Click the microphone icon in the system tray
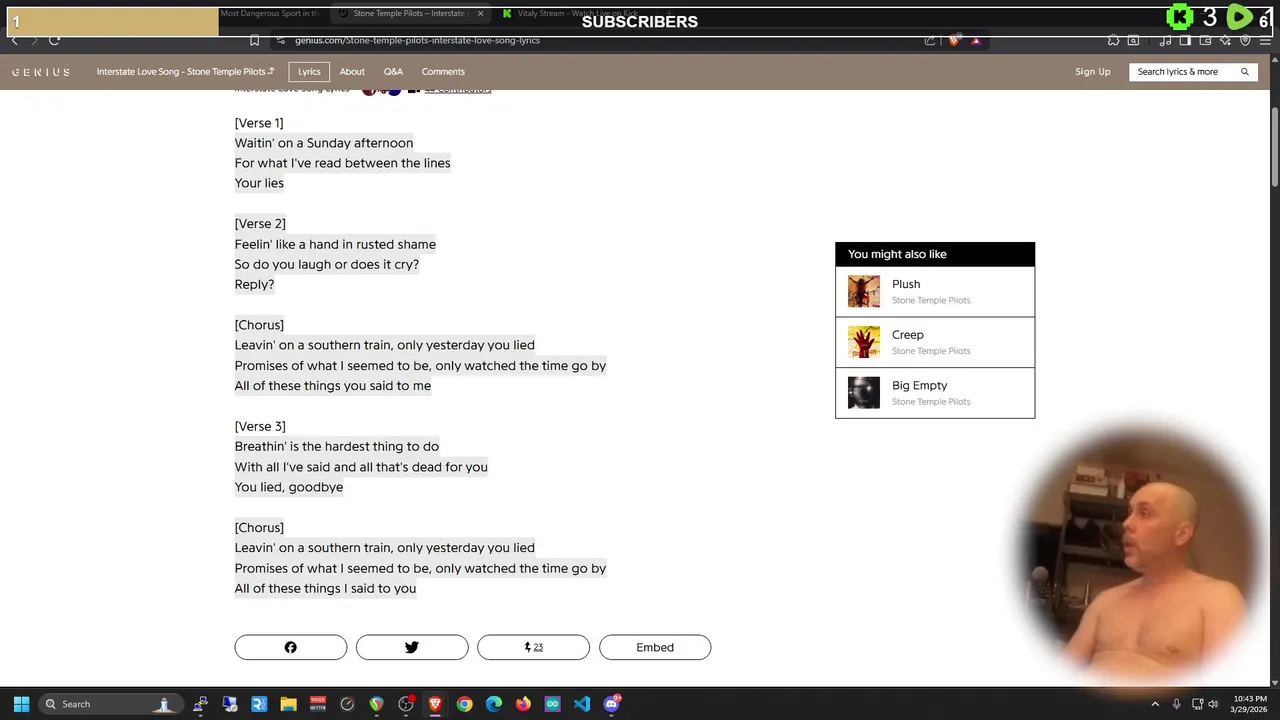This screenshot has width=1280, height=720. click(x=1177, y=704)
